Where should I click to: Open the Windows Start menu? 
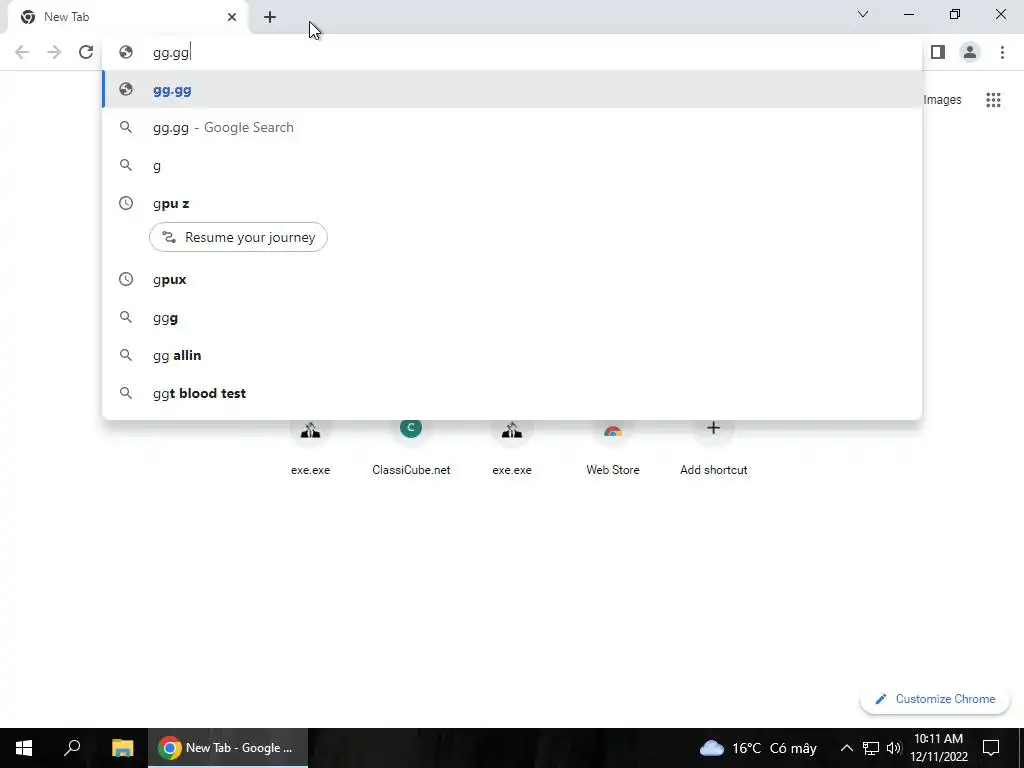coord(24,748)
